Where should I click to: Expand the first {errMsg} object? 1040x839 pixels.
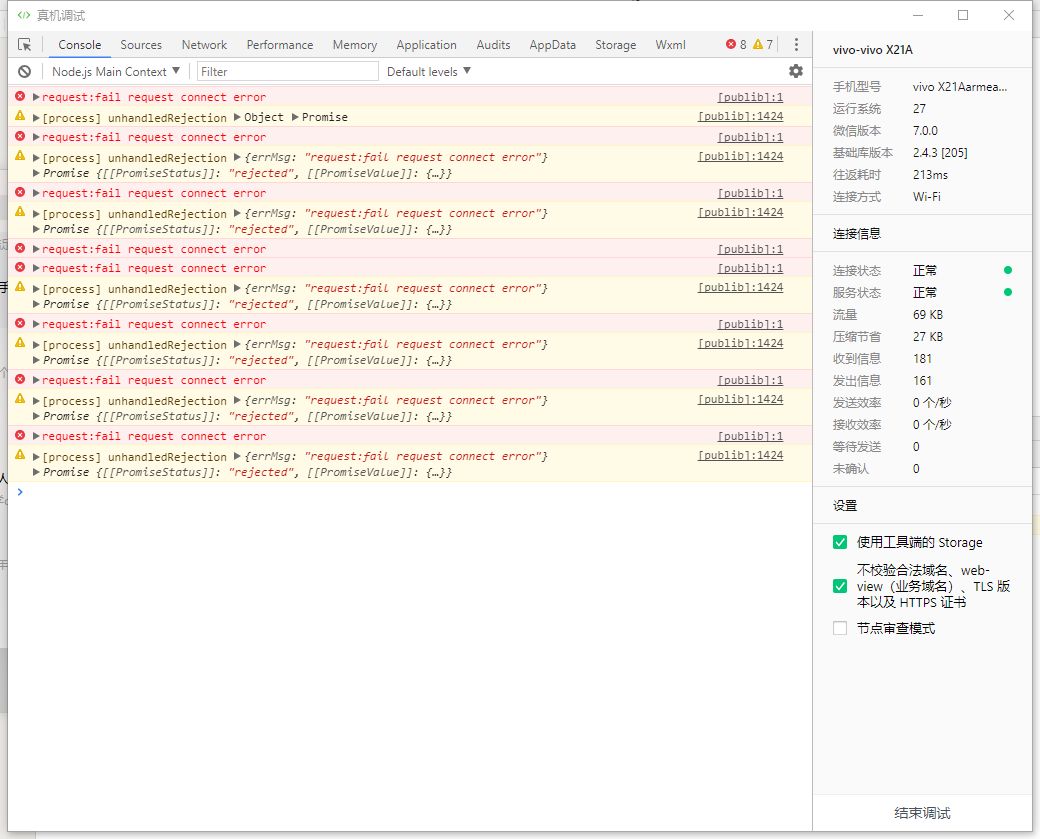tap(237, 158)
